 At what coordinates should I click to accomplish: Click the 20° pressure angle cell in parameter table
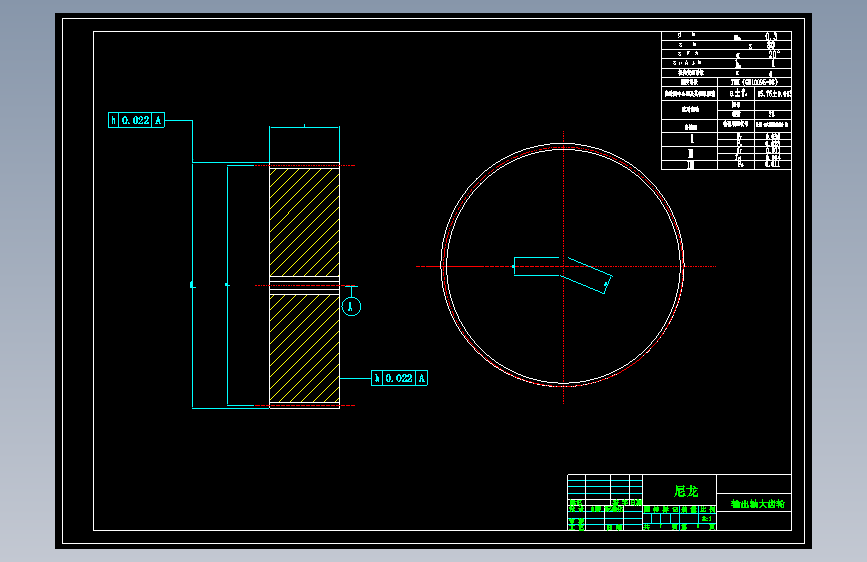coord(773,54)
